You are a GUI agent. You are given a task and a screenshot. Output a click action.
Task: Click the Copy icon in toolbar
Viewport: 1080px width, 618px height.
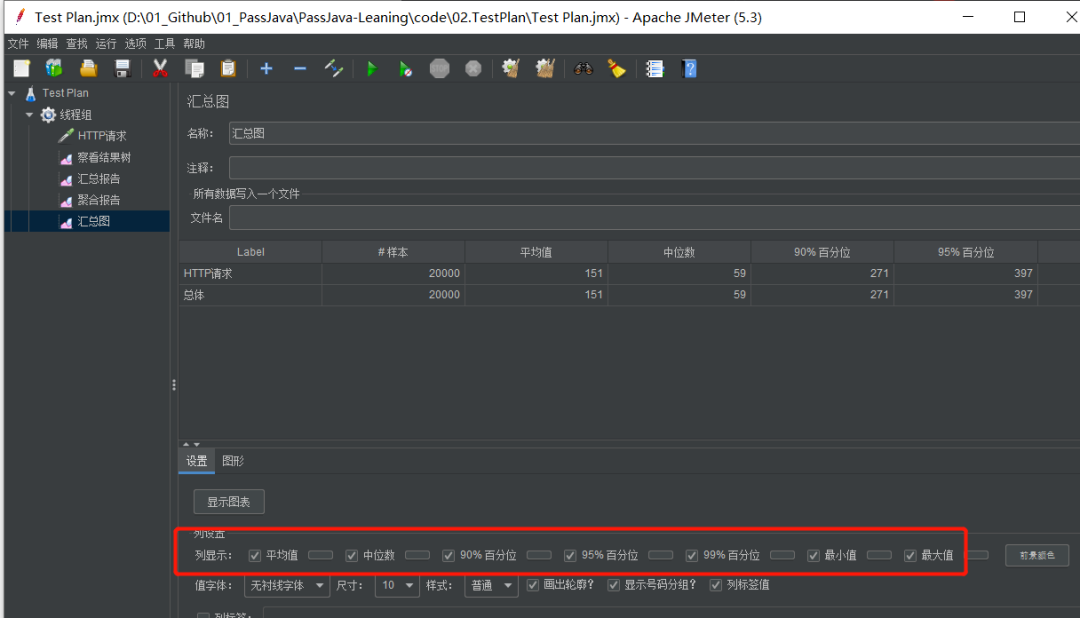click(x=195, y=69)
